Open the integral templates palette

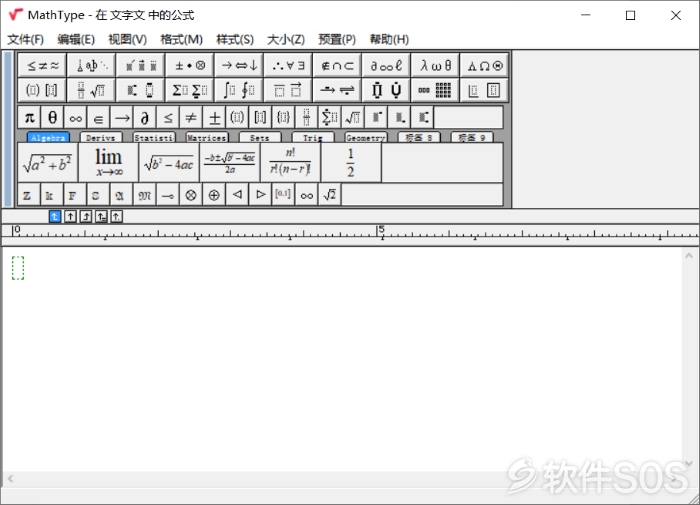tap(239, 90)
